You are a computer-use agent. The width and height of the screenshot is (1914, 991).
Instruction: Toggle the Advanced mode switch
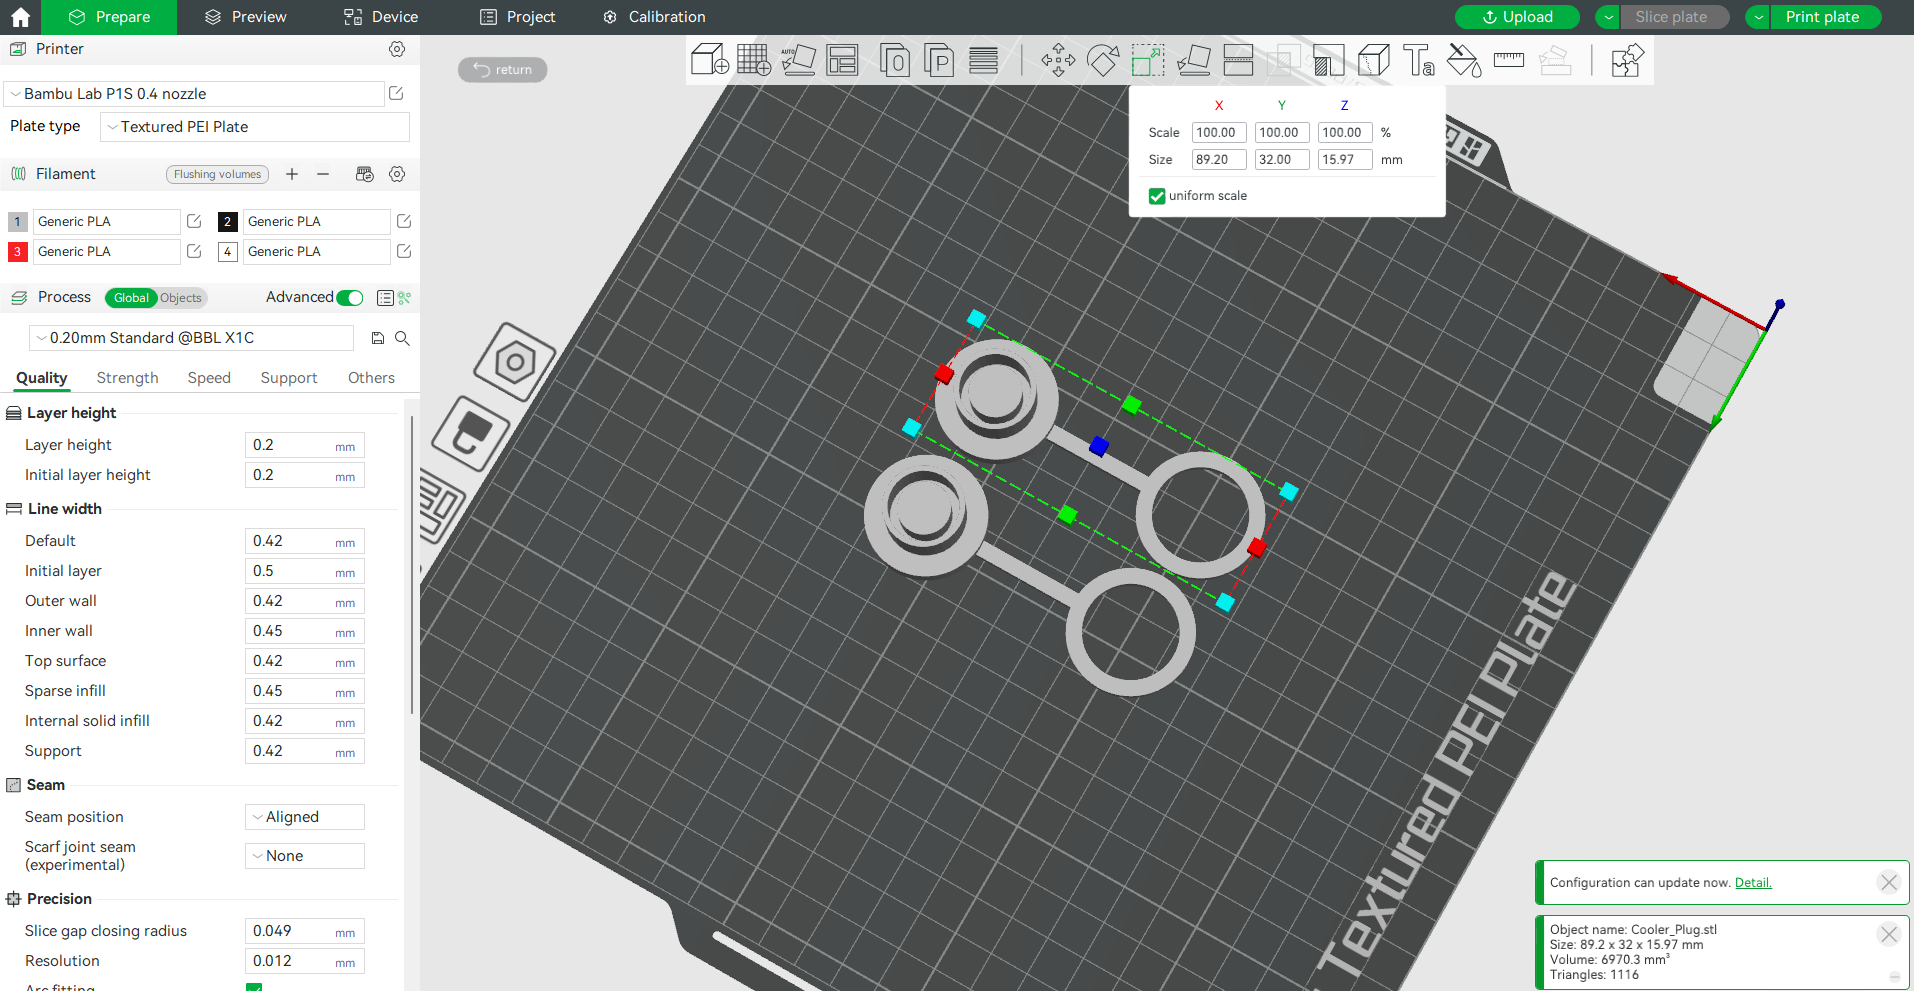pyautogui.click(x=350, y=298)
